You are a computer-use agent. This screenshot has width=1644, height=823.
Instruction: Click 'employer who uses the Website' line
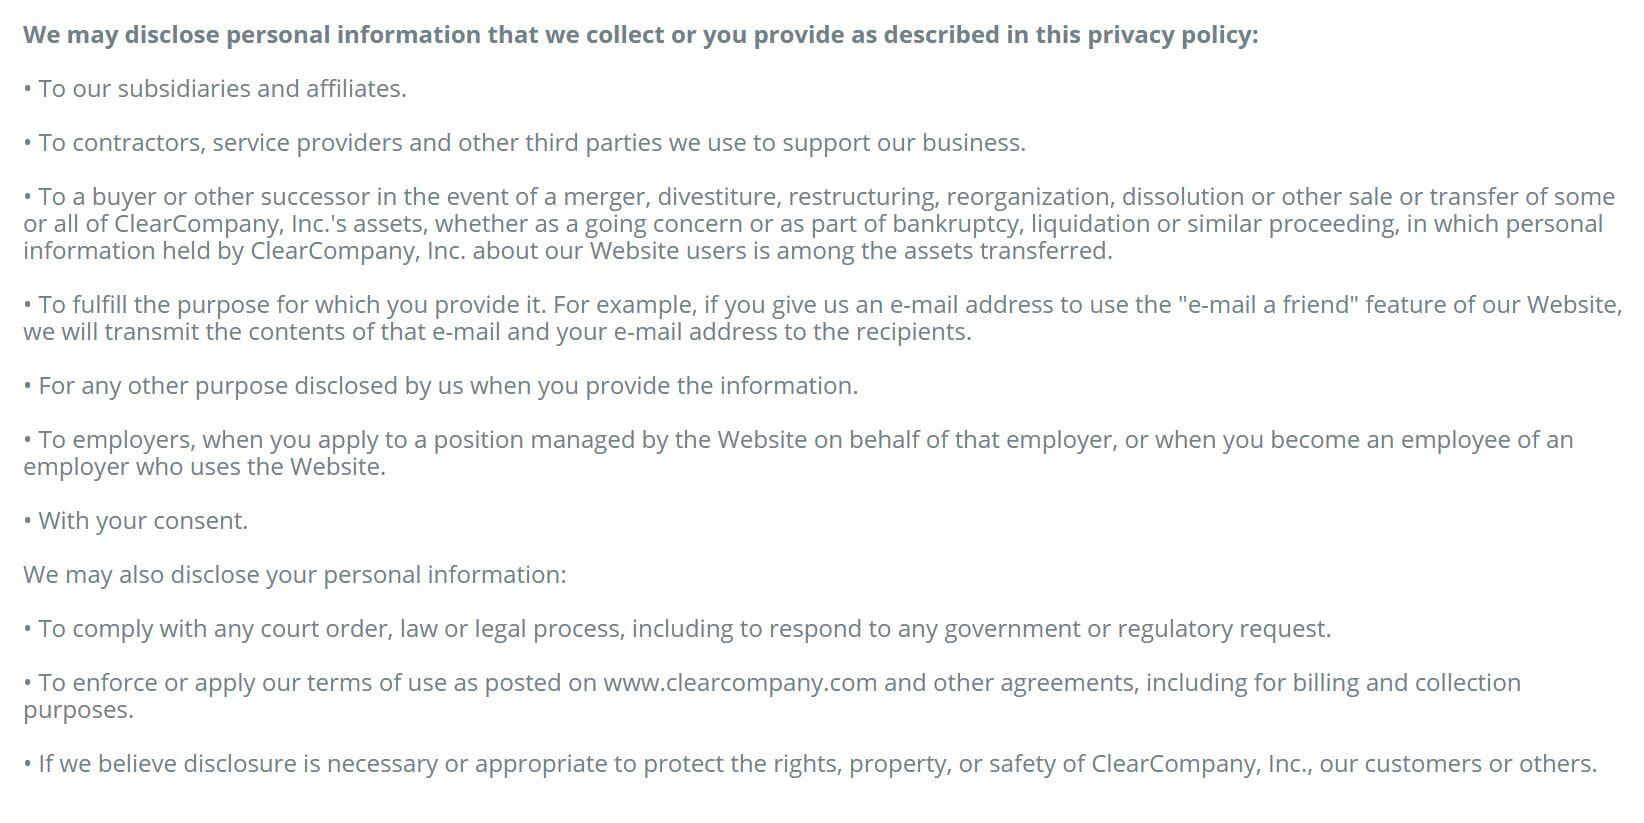click(x=204, y=467)
